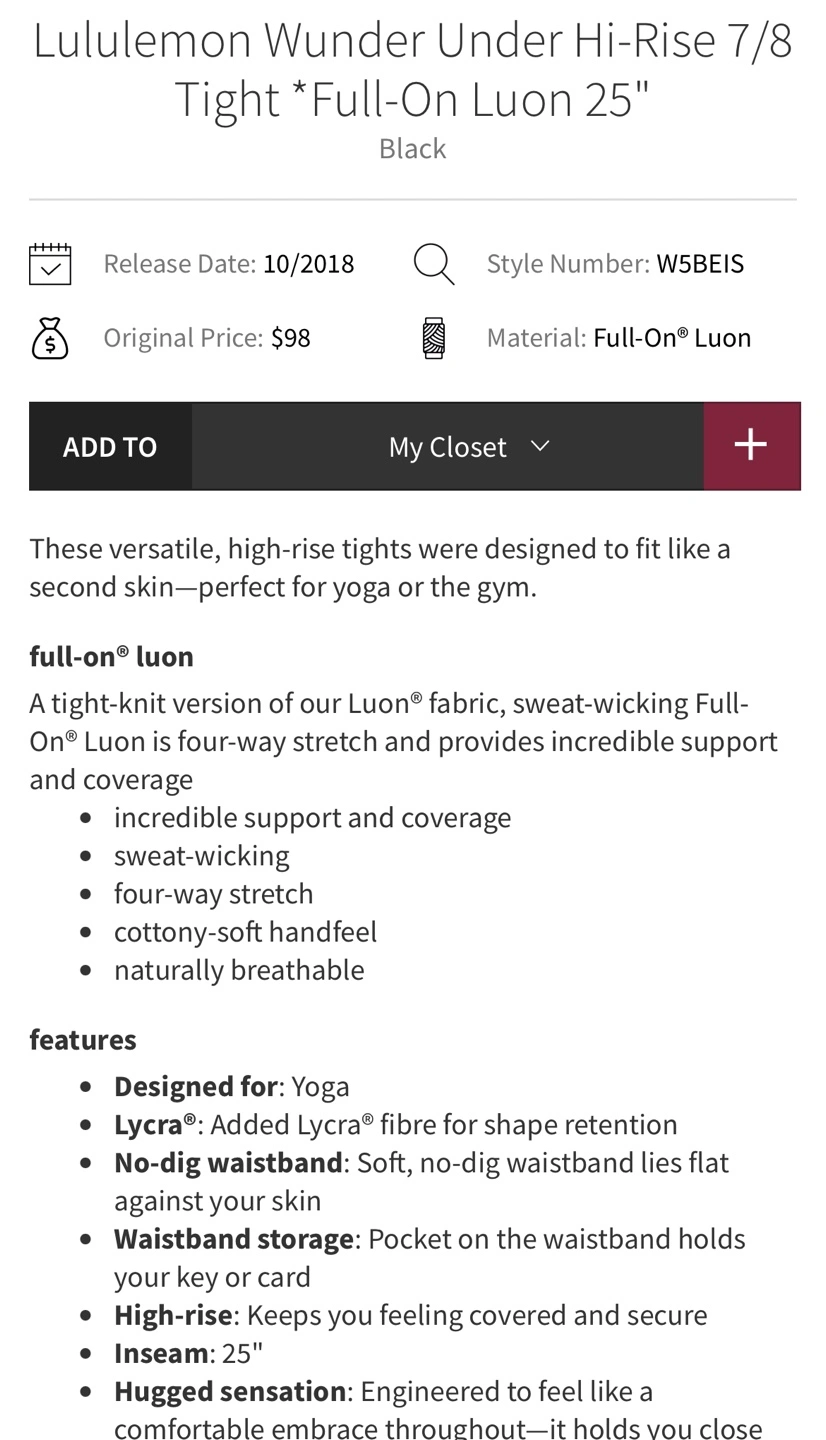Select the Black color label under title

coord(412,149)
